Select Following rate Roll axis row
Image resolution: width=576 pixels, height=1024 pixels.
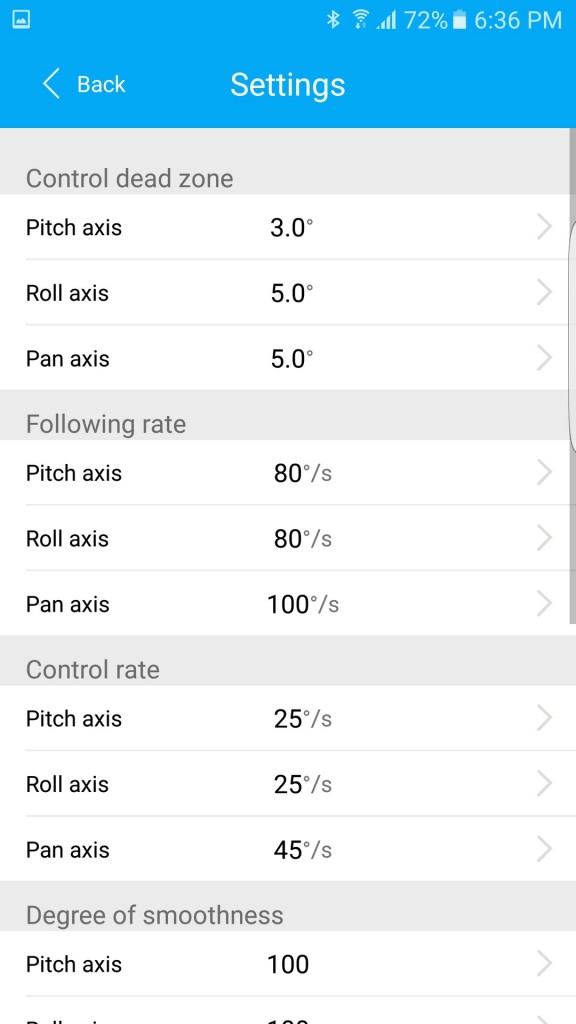(288, 538)
